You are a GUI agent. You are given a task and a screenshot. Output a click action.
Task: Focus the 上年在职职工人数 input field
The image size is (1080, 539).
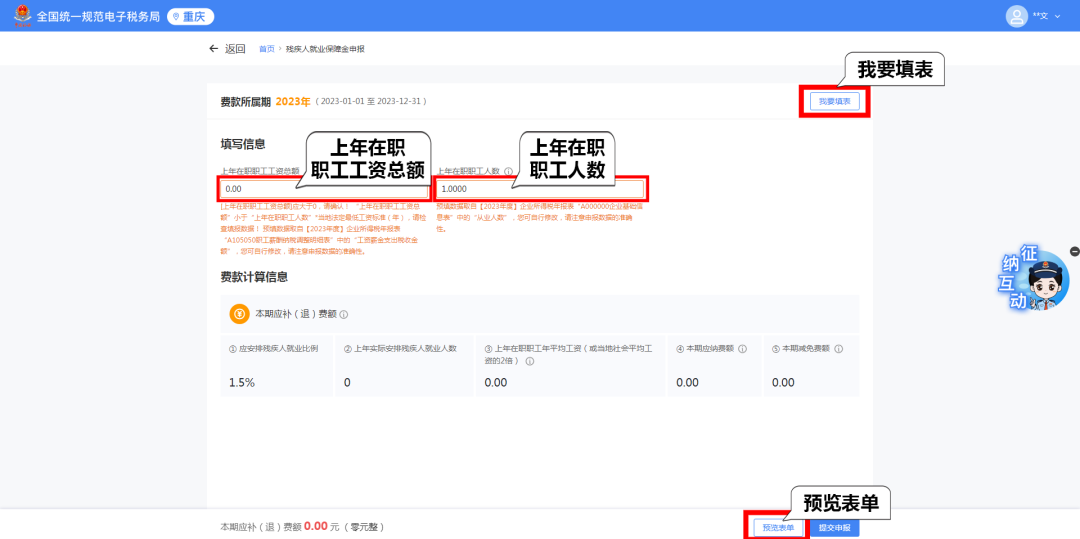pos(541,188)
